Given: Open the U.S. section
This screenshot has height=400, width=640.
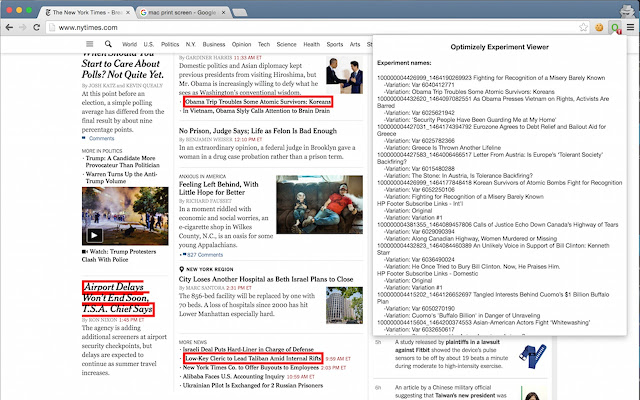Looking at the screenshot, I should [x=149, y=44].
